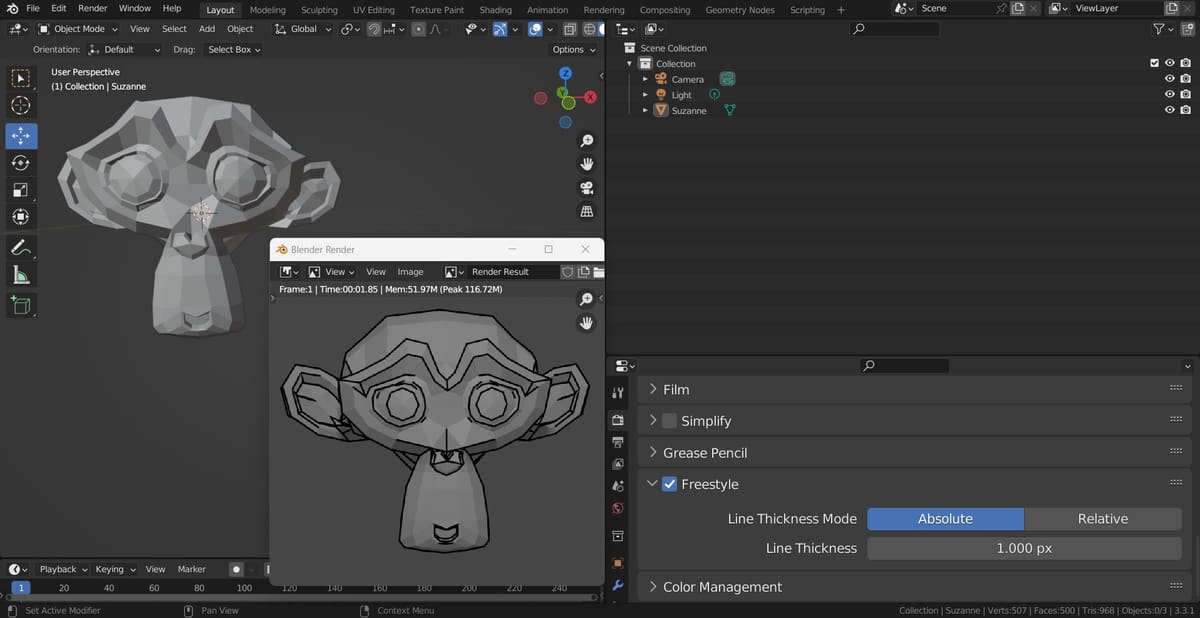Activate the Rotate tool
This screenshot has width=1200, height=618.
tap(21, 163)
